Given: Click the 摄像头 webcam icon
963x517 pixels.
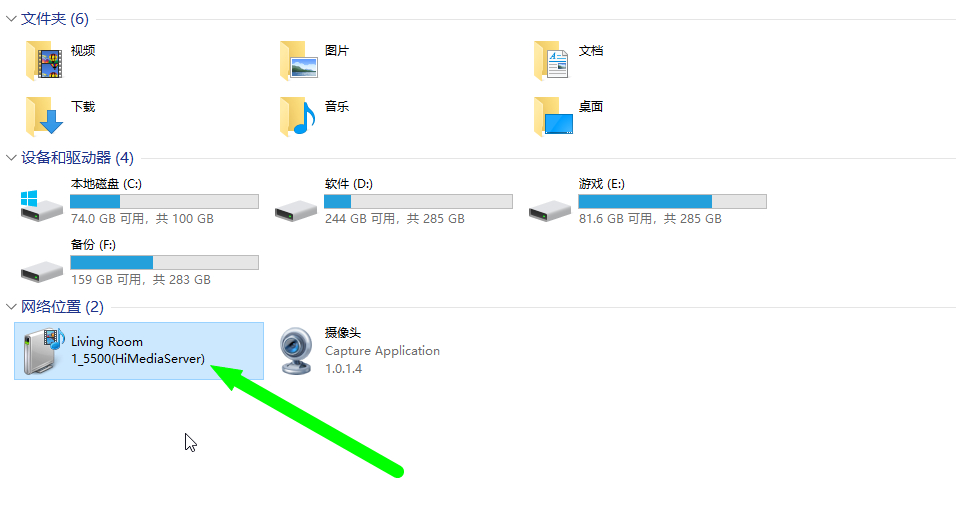Looking at the screenshot, I should click(x=296, y=351).
